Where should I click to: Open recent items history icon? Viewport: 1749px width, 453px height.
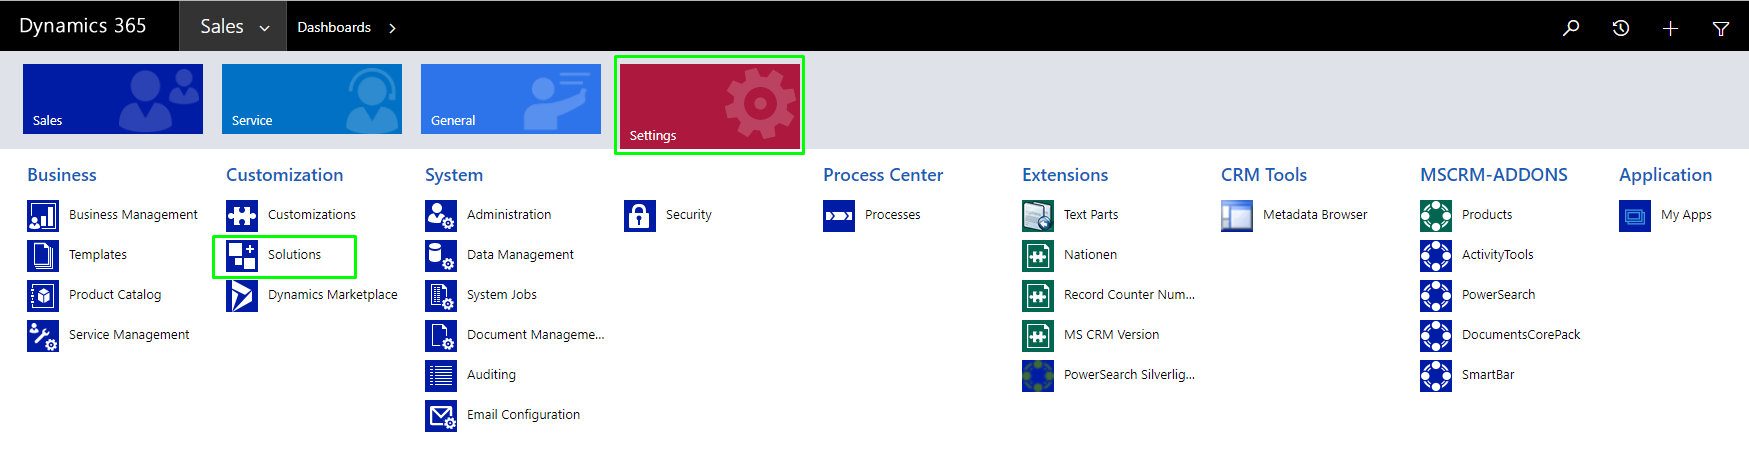1621,28
